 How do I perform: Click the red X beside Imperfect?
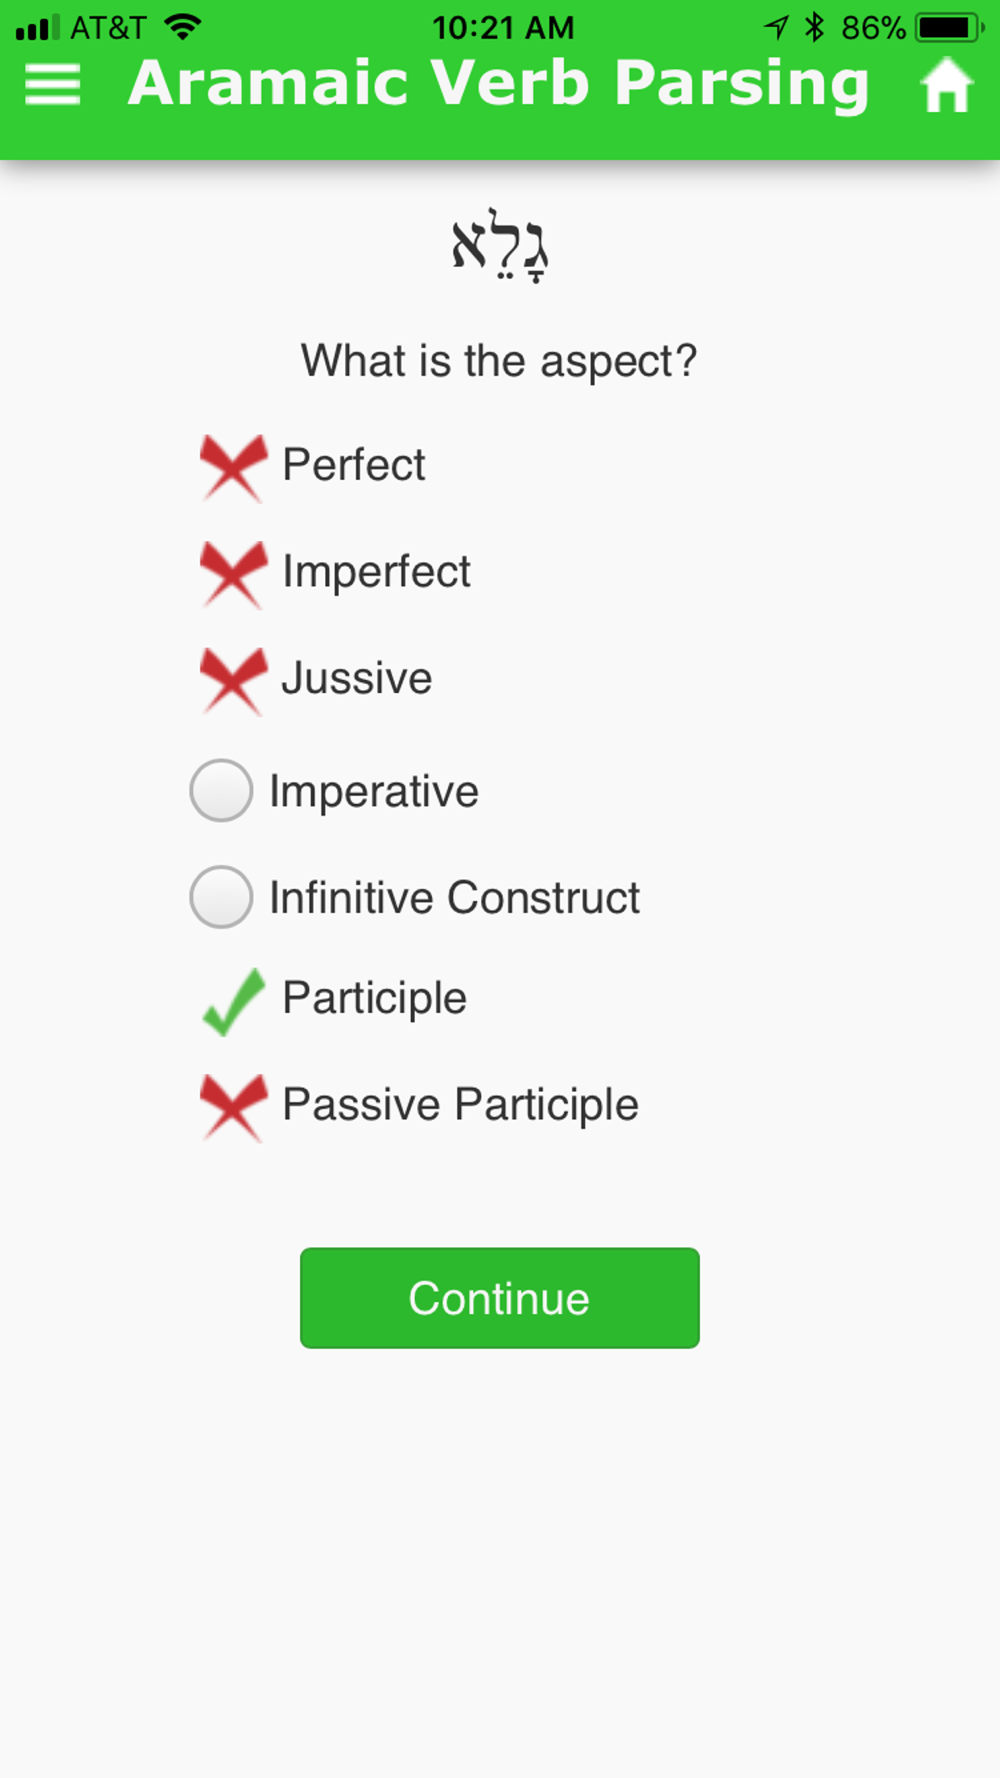[233, 574]
